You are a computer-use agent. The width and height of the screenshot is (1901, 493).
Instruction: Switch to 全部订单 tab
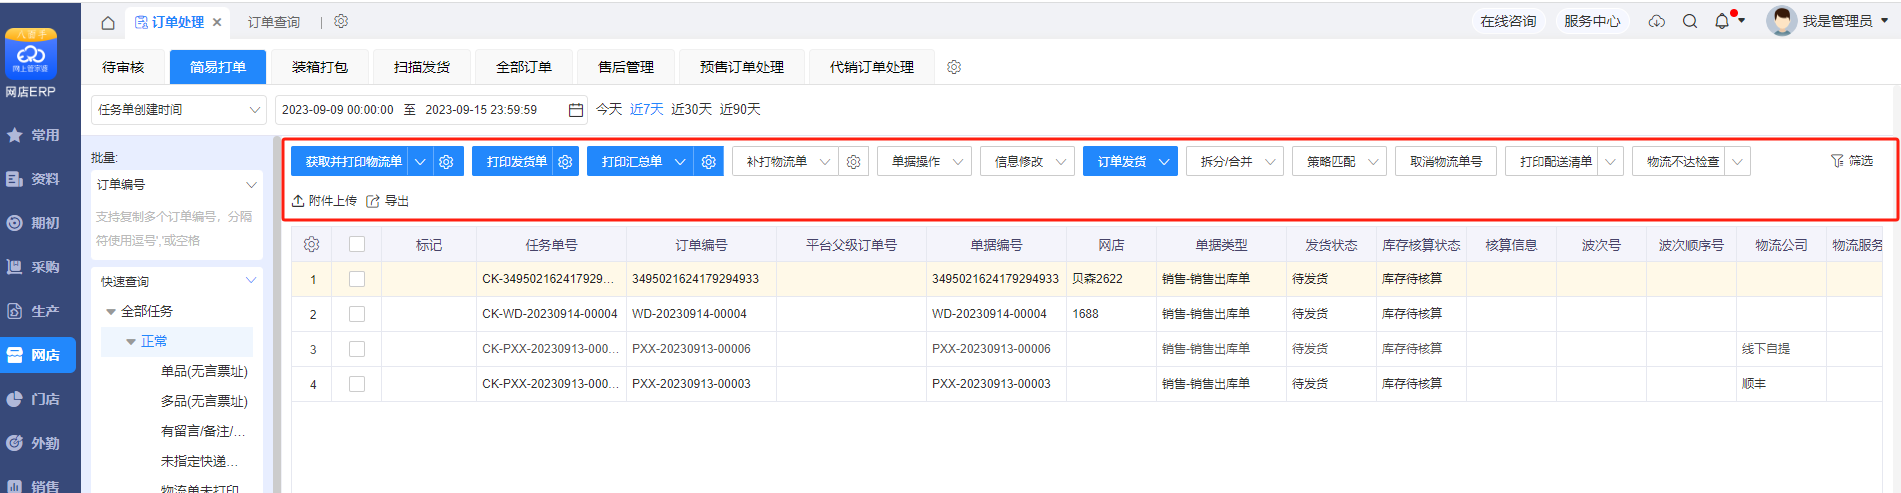click(524, 67)
